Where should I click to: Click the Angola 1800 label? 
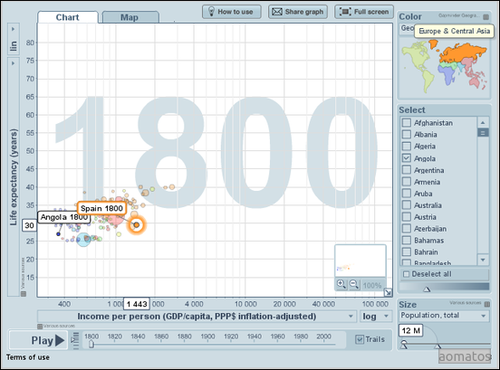tap(64, 217)
